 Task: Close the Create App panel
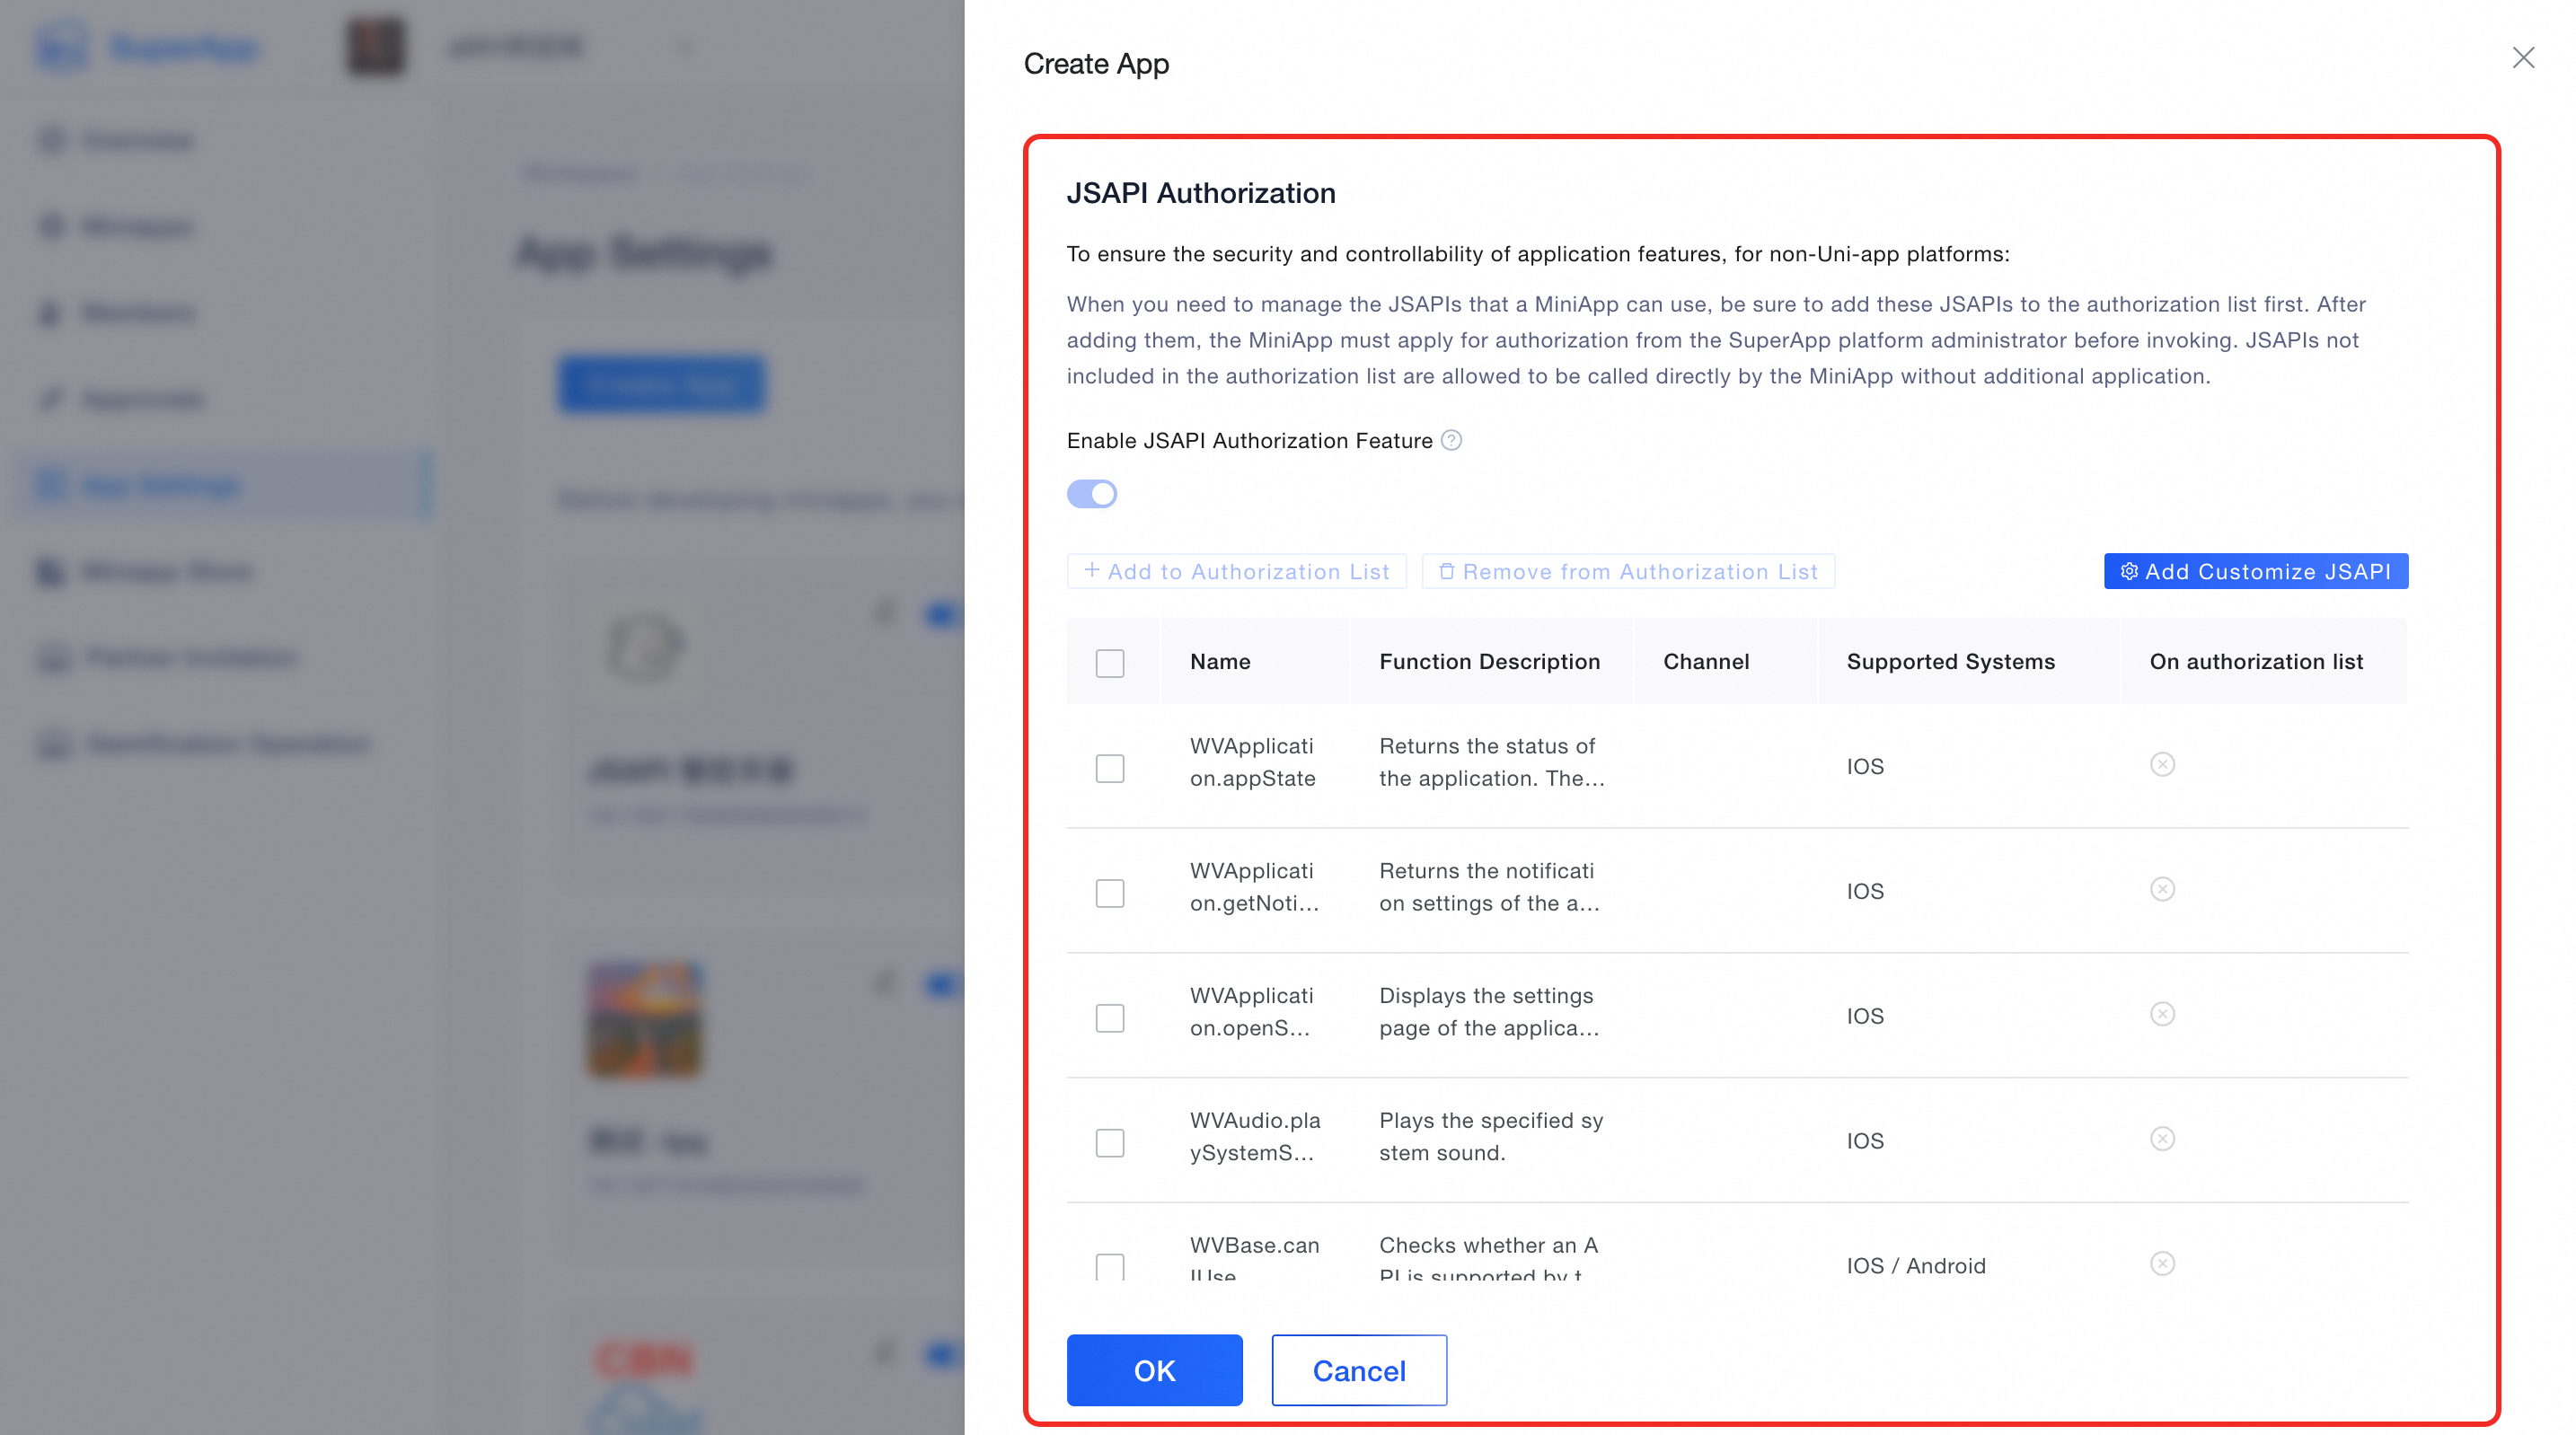click(x=2523, y=58)
